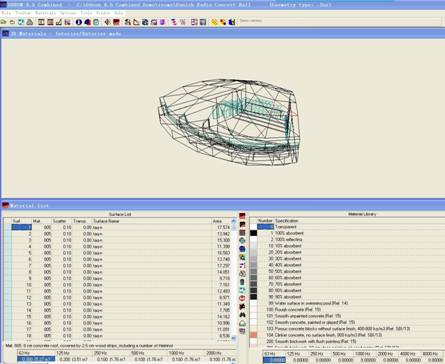This screenshot has height=364, width=445.
Task: Click the black swatch for 100% absorbent
Action: 254,233
